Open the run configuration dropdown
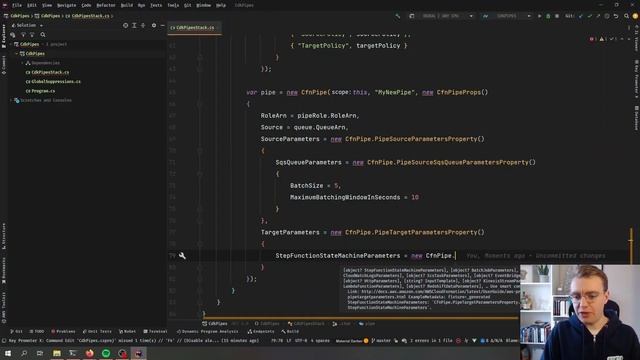640x360 pixels. 508,16
